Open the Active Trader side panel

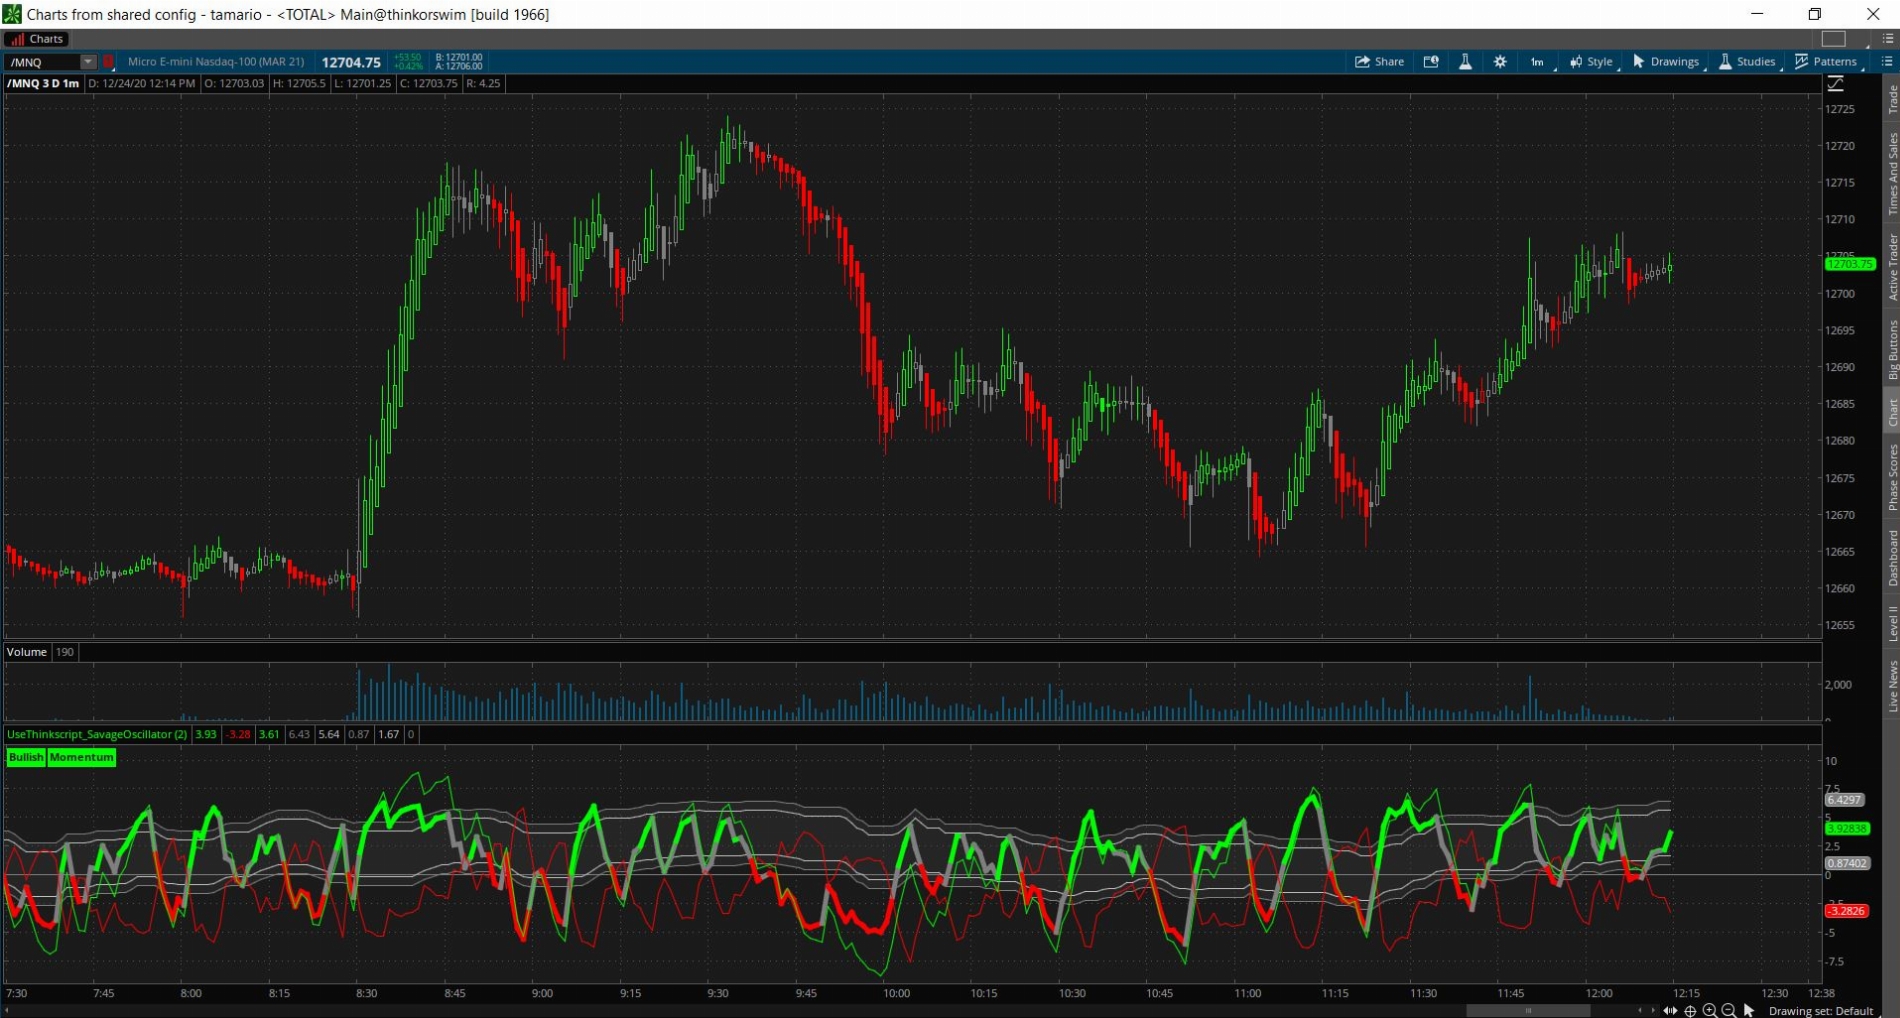click(1892, 266)
